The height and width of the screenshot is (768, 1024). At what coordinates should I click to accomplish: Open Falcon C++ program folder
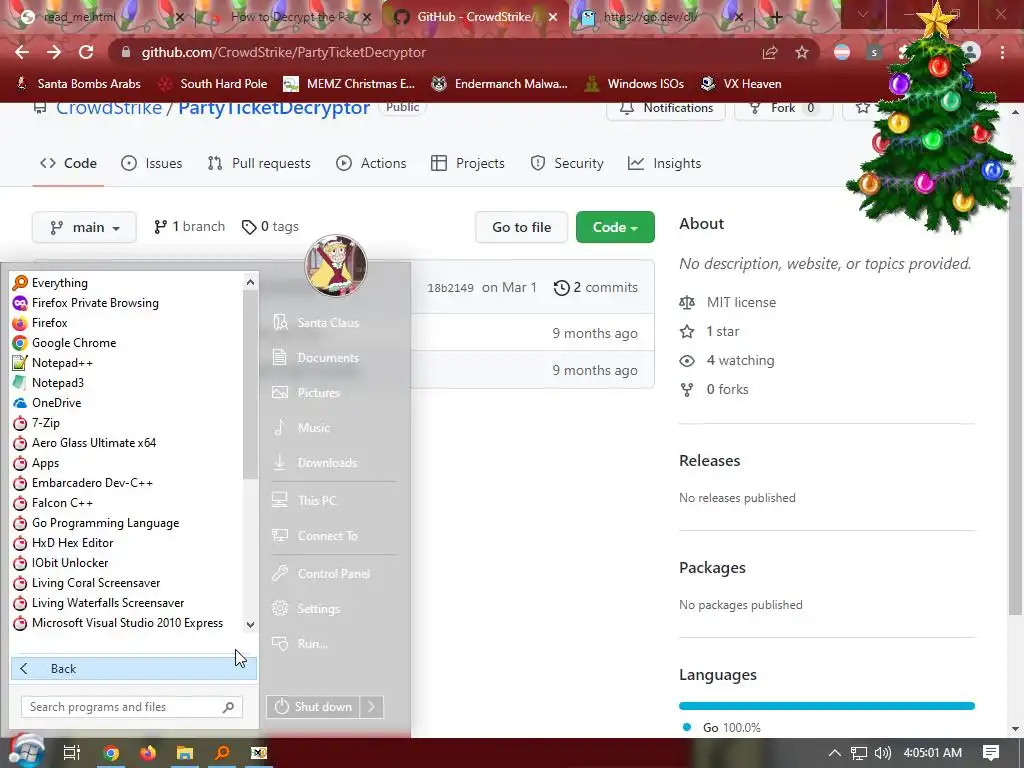(52, 503)
